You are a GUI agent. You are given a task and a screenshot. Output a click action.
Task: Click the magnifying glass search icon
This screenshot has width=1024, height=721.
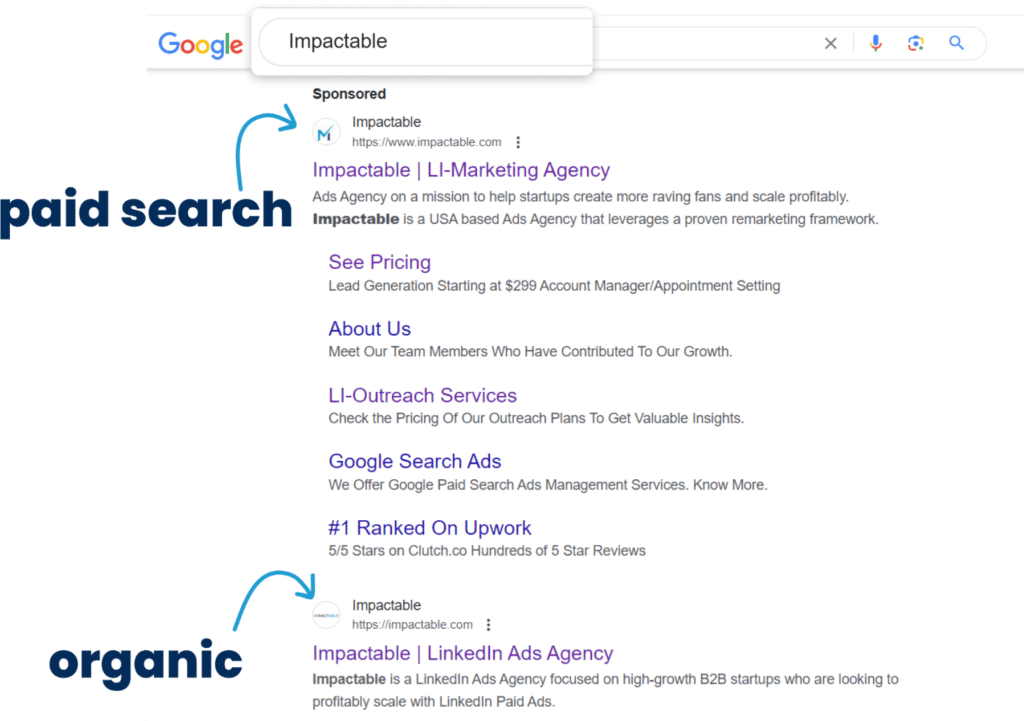pos(956,43)
